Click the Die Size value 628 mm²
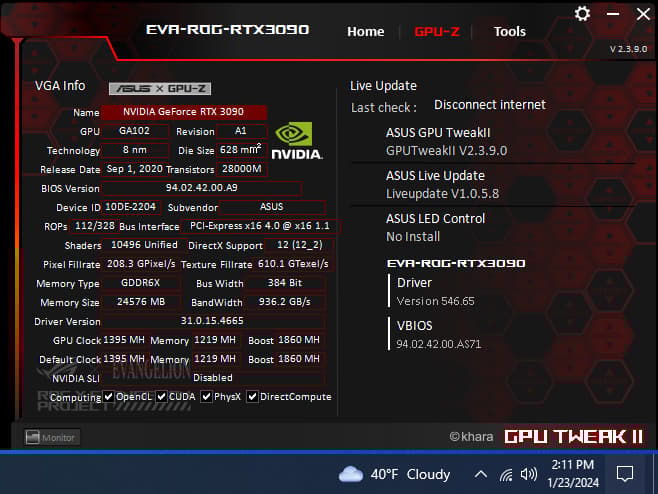The image size is (658, 494). coord(241,150)
